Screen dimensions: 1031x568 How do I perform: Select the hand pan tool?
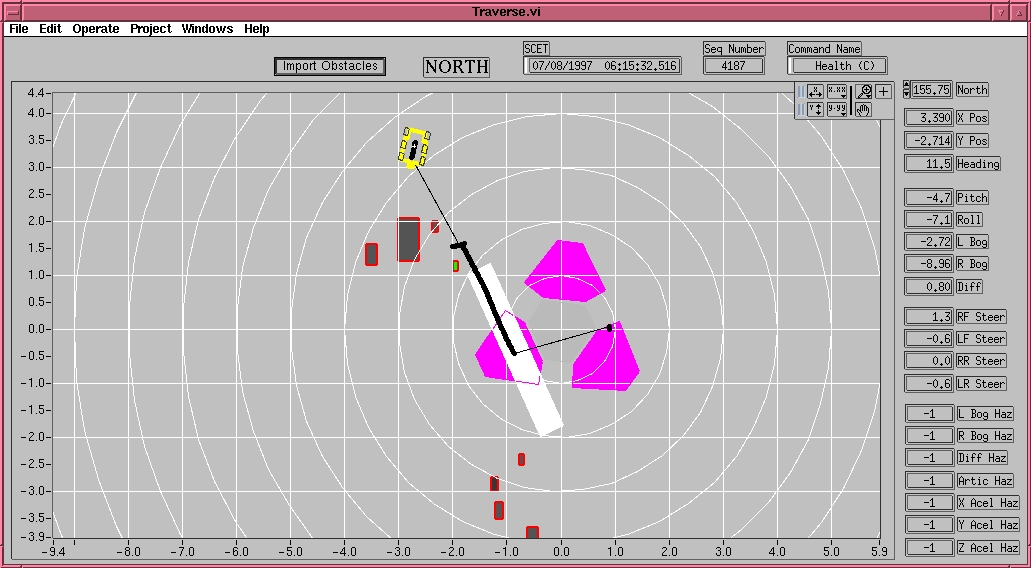863,109
